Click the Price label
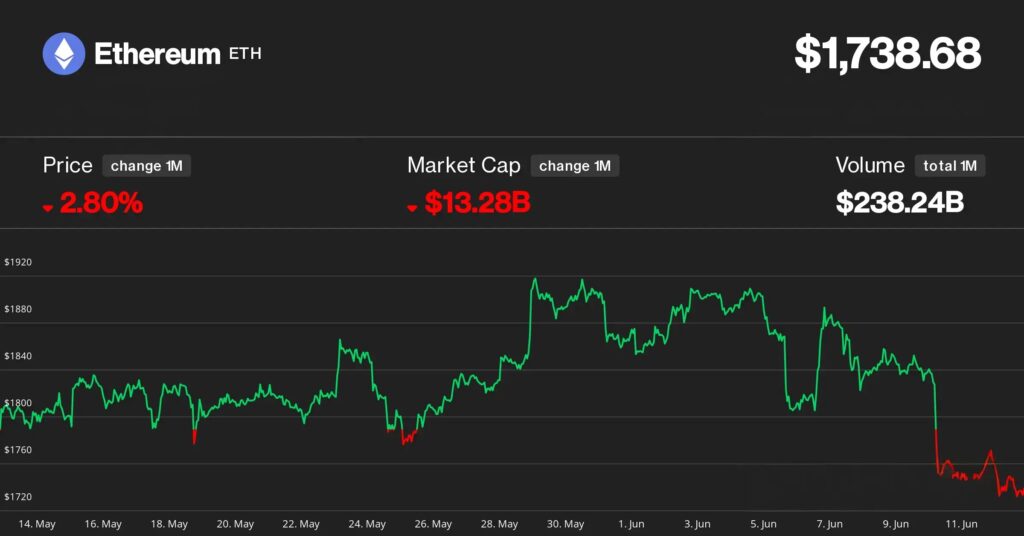The width and height of the screenshot is (1024, 536). (68, 166)
